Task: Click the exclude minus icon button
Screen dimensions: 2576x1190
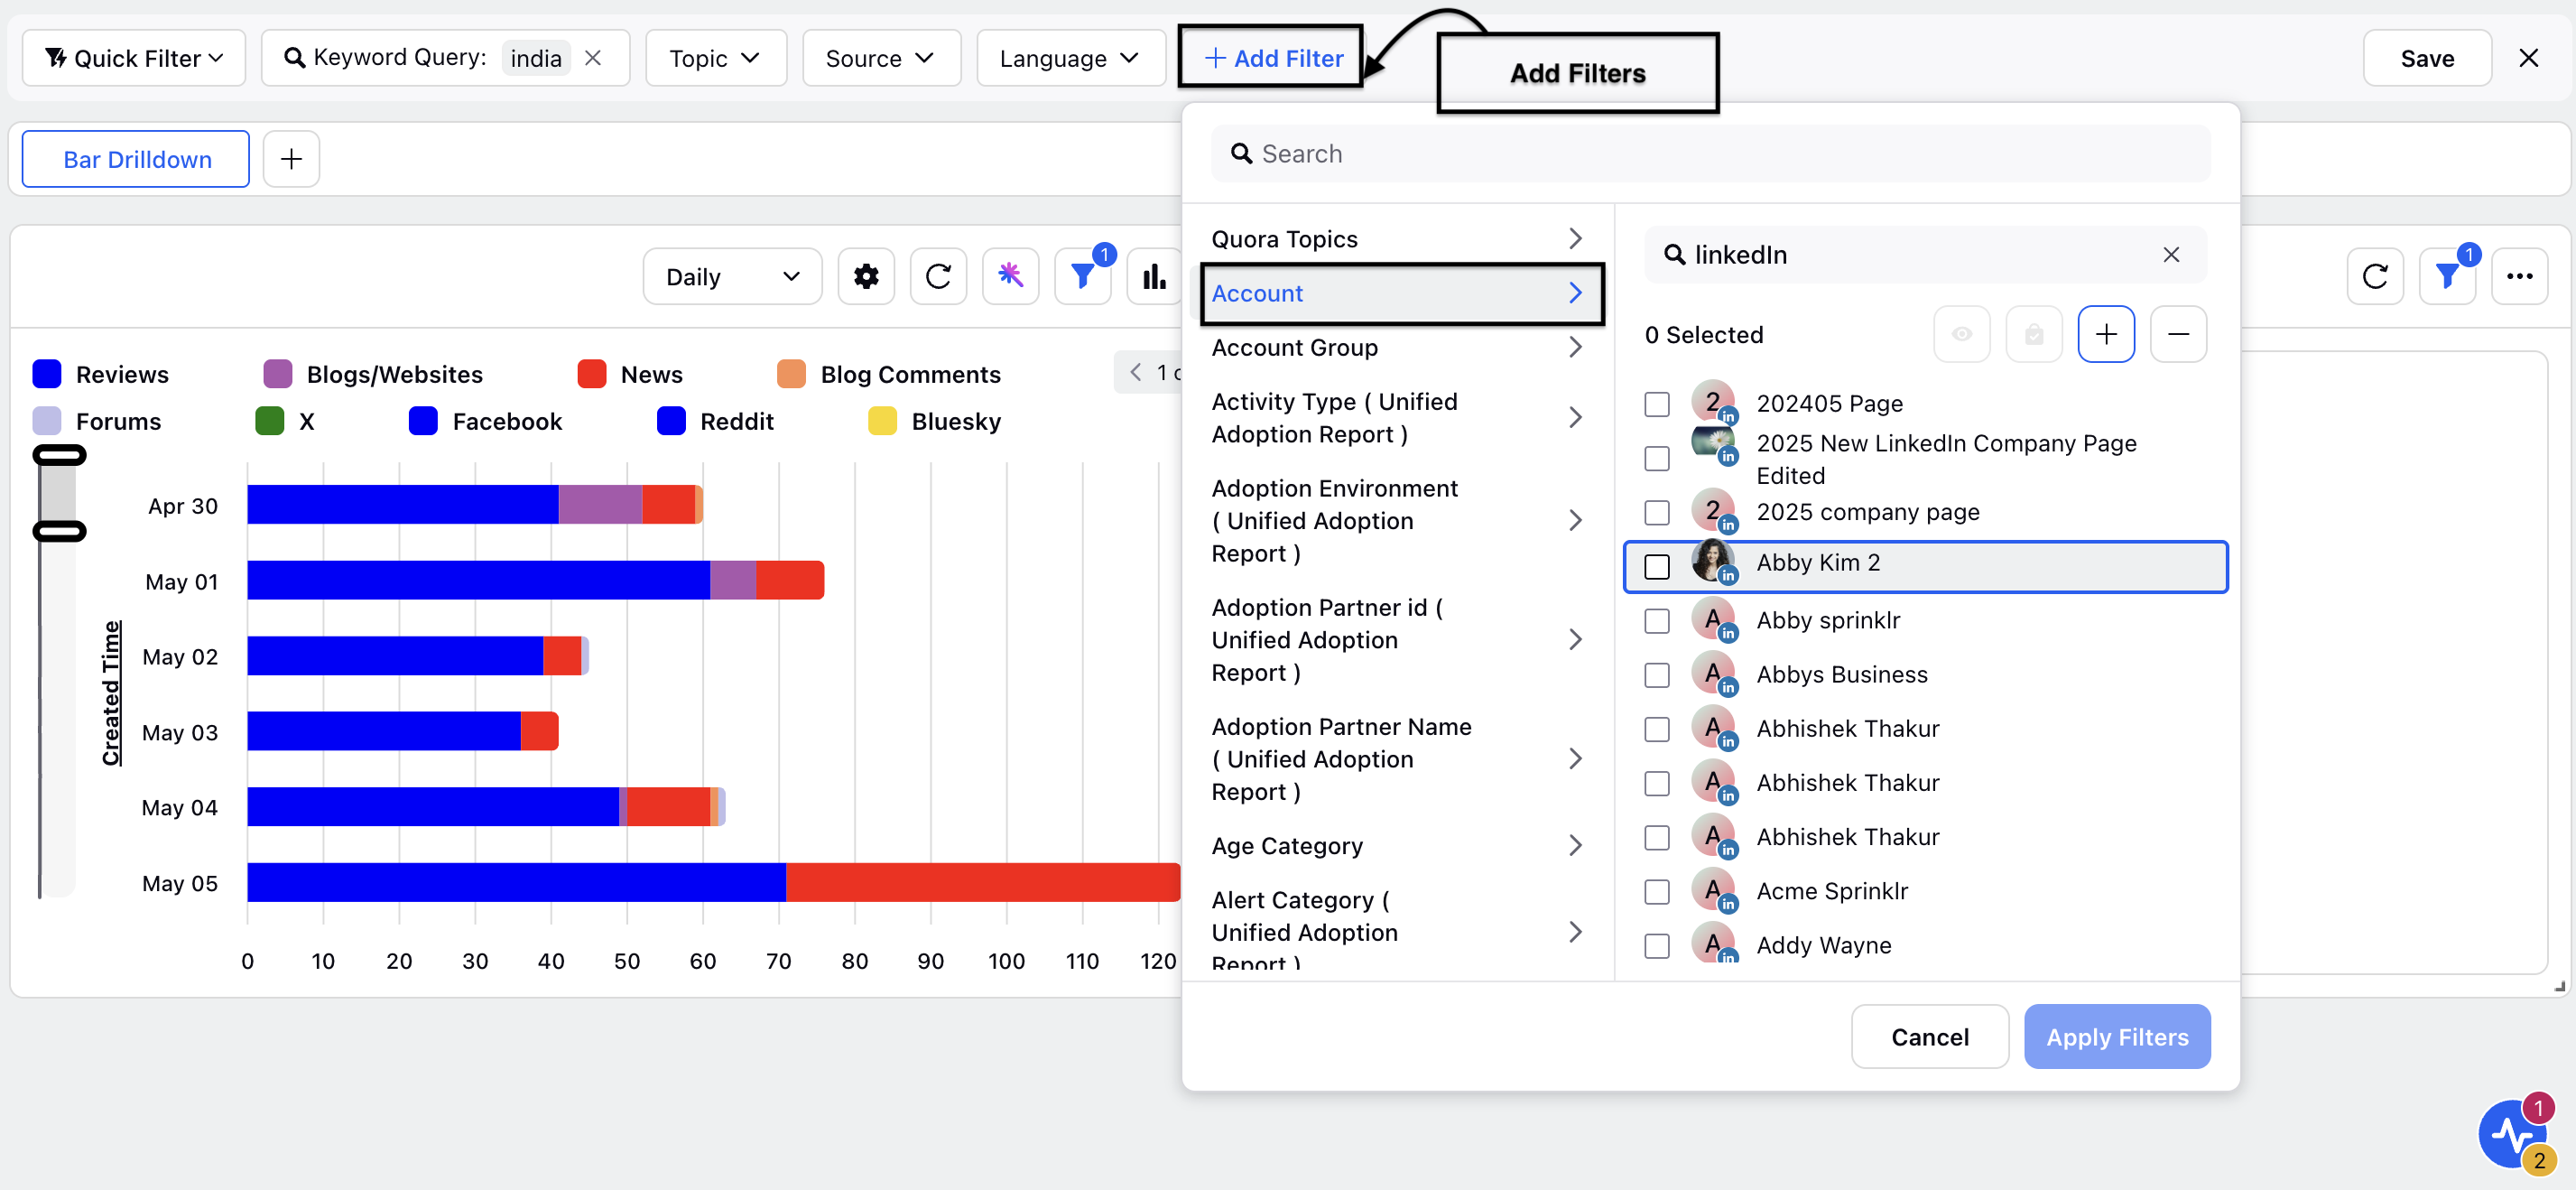Action: (2178, 334)
